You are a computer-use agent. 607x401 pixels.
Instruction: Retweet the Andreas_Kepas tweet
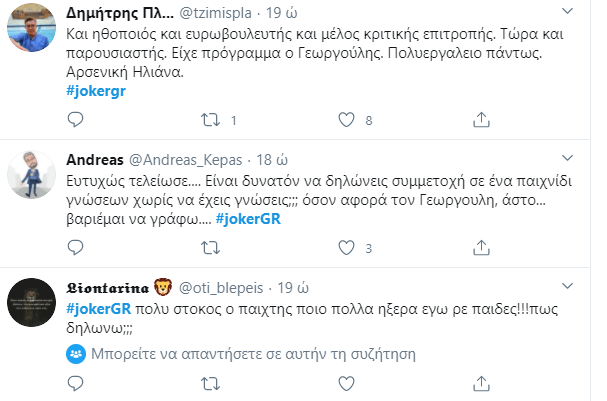pos(211,248)
